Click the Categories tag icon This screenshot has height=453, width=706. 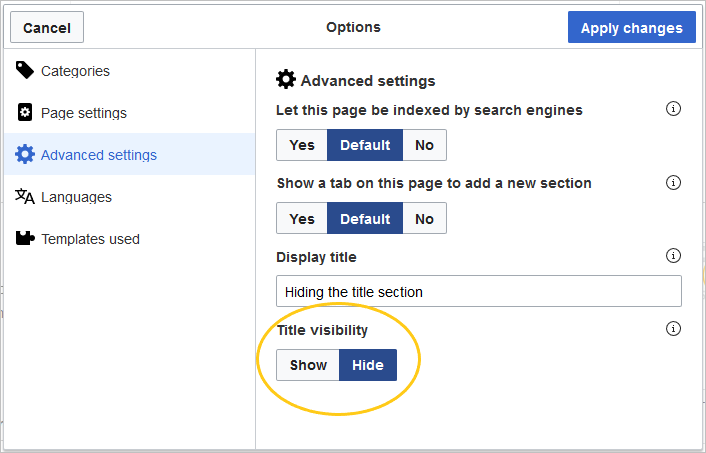click(24, 70)
